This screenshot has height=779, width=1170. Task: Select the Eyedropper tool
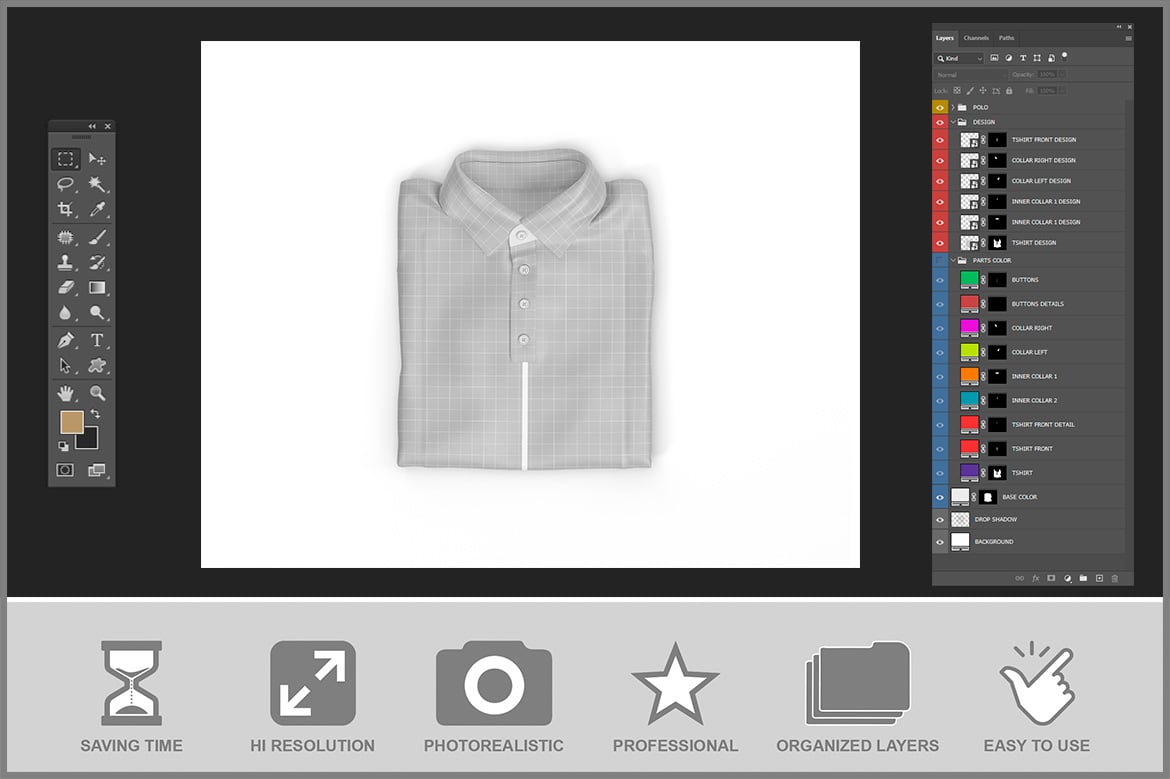pyautogui.click(x=97, y=209)
